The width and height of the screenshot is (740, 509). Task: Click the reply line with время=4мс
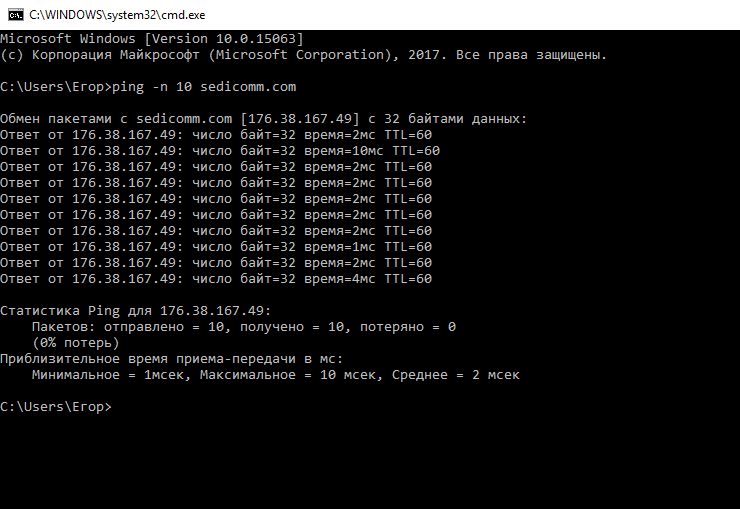coord(216,279)
